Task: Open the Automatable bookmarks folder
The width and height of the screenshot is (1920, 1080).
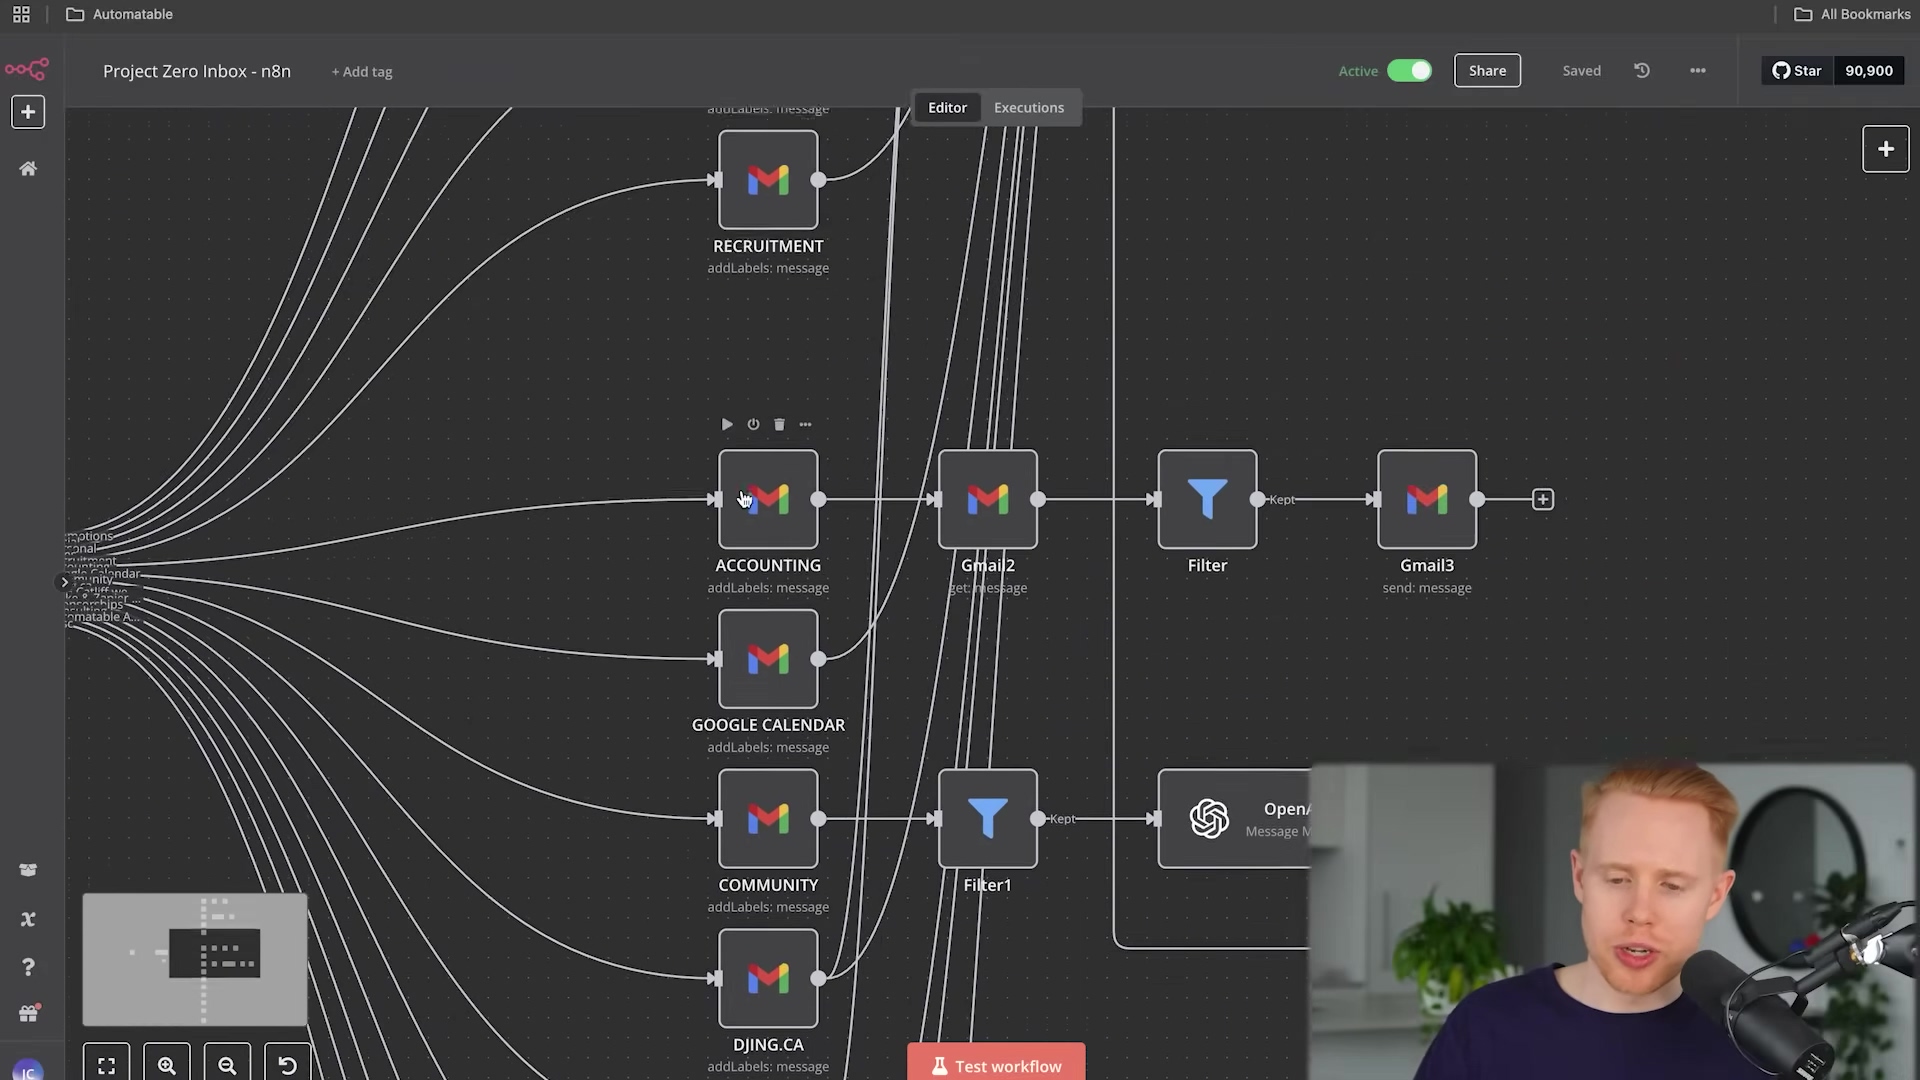Action: [x=119, y=14]
